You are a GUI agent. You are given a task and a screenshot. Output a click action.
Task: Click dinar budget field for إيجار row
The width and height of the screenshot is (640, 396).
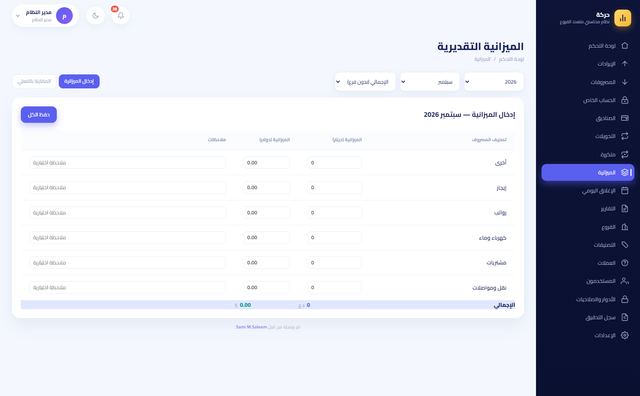coord(334,188)
